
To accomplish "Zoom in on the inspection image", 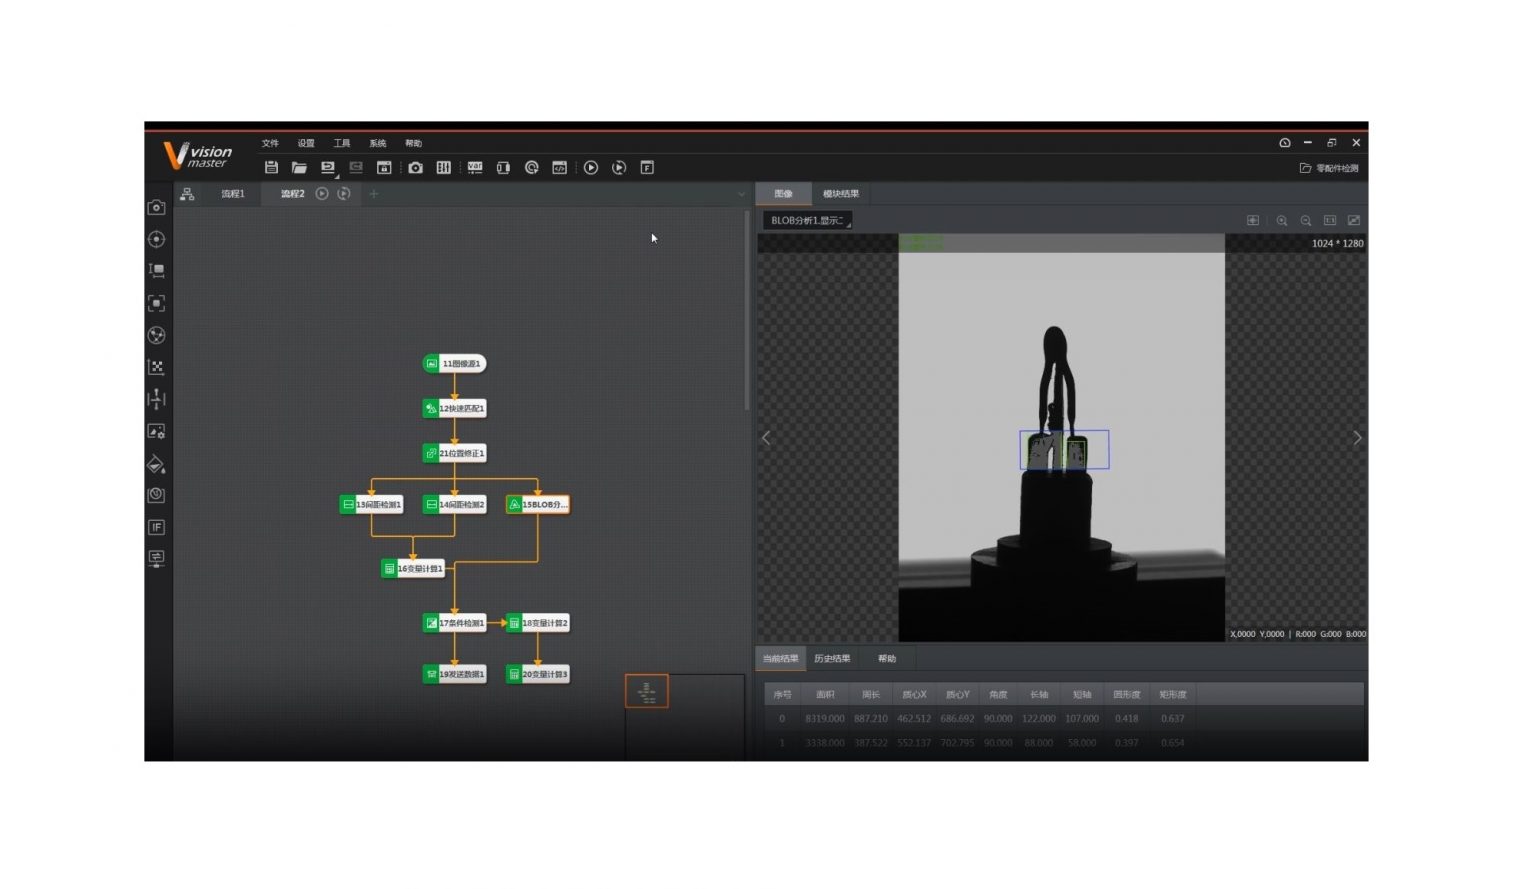I will [x=1283, y=220].
